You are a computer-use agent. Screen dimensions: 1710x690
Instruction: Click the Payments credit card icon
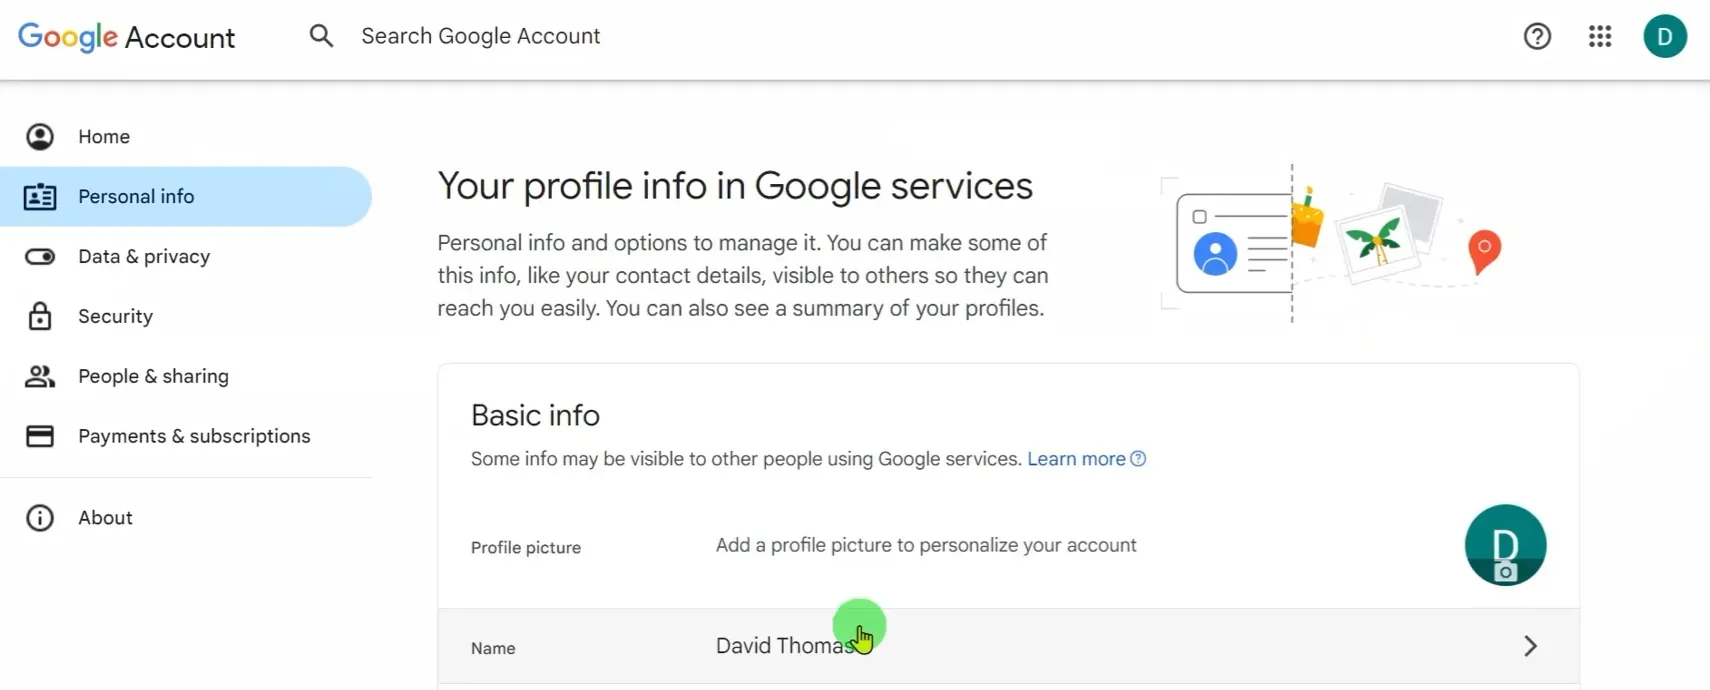pos(40,436)
